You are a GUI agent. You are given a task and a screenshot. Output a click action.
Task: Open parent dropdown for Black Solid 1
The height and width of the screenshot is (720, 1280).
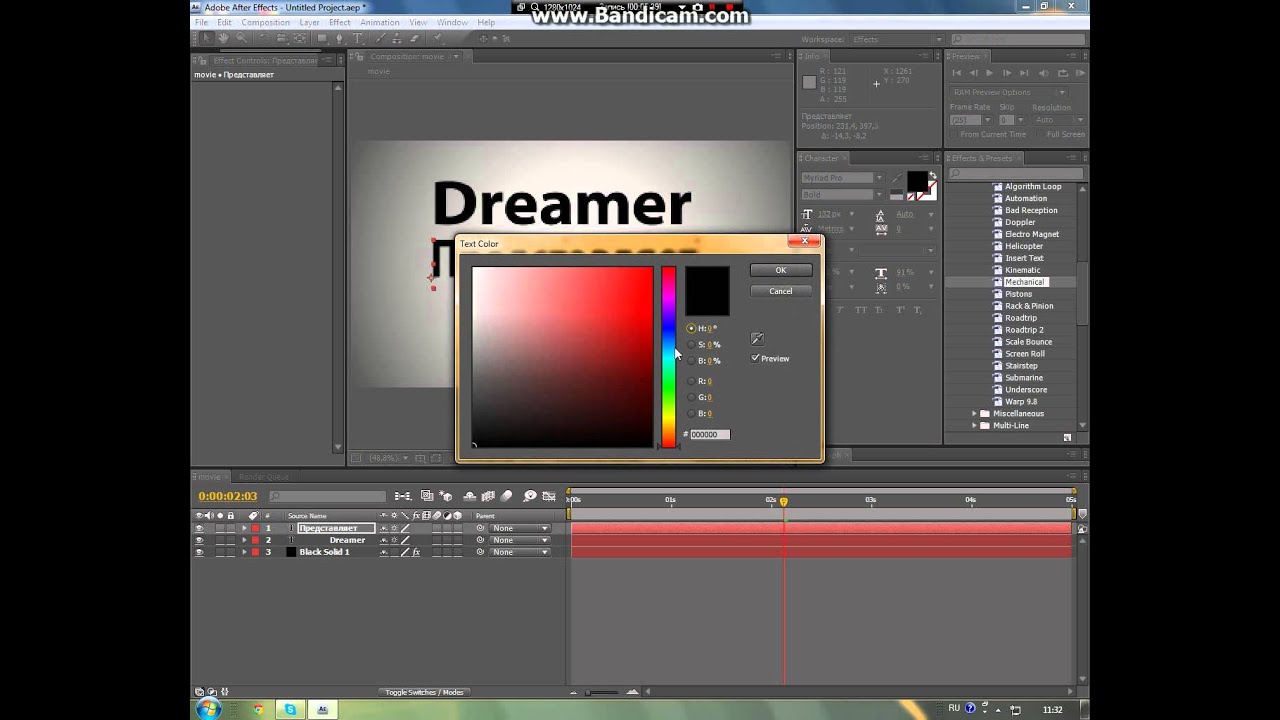click(520, 552)
